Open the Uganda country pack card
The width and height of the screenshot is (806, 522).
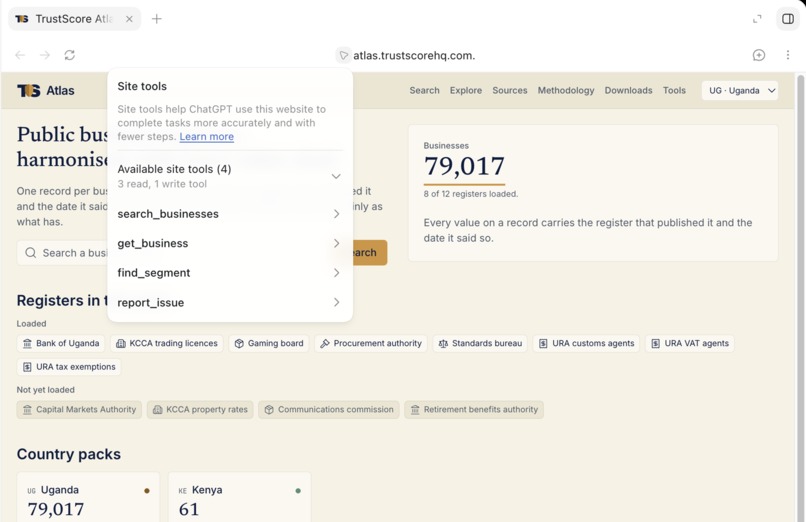pos(88,497)
